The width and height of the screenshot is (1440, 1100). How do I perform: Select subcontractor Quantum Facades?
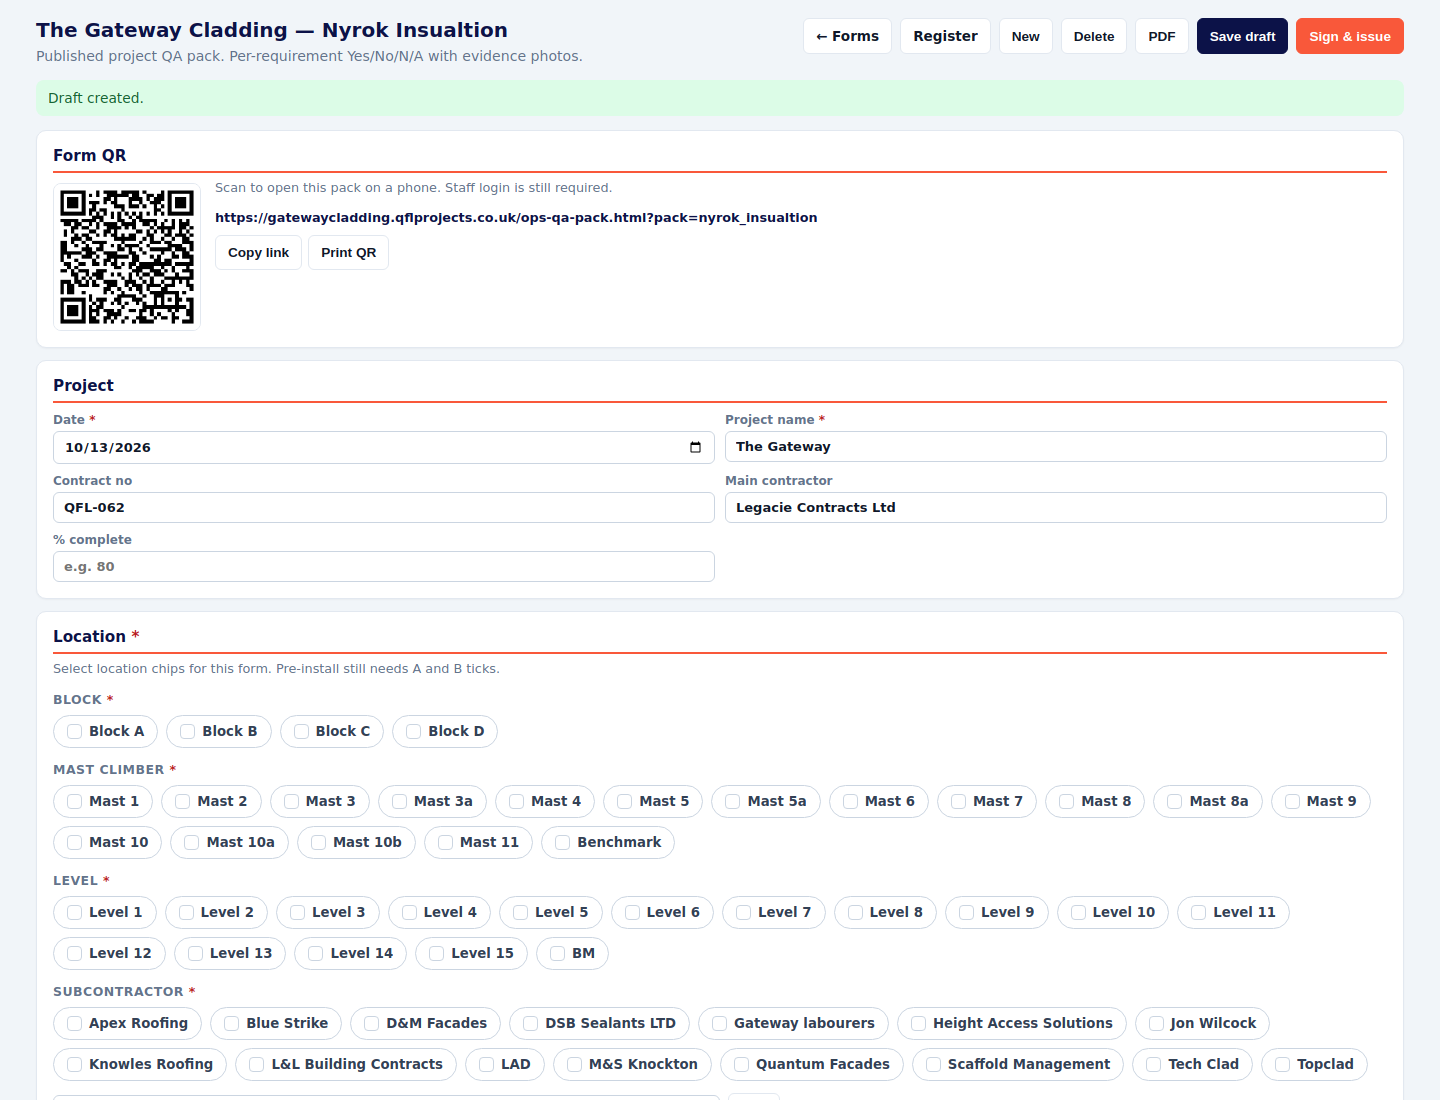[812, 1064]
